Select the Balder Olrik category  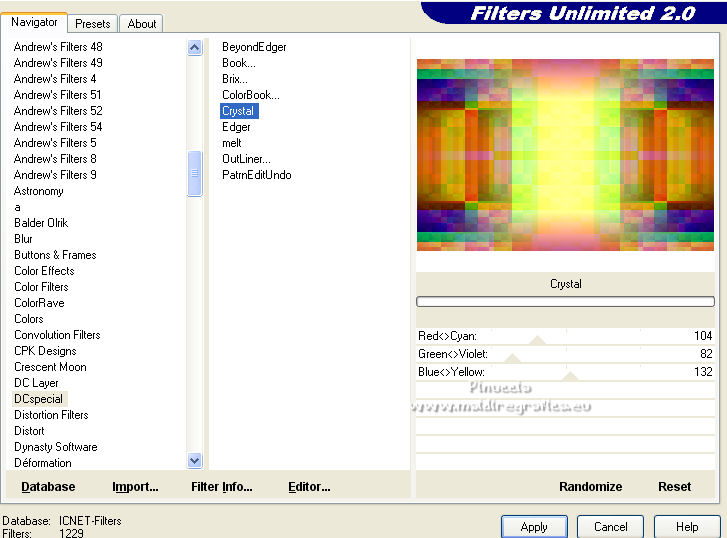click(x=41, y=223)
